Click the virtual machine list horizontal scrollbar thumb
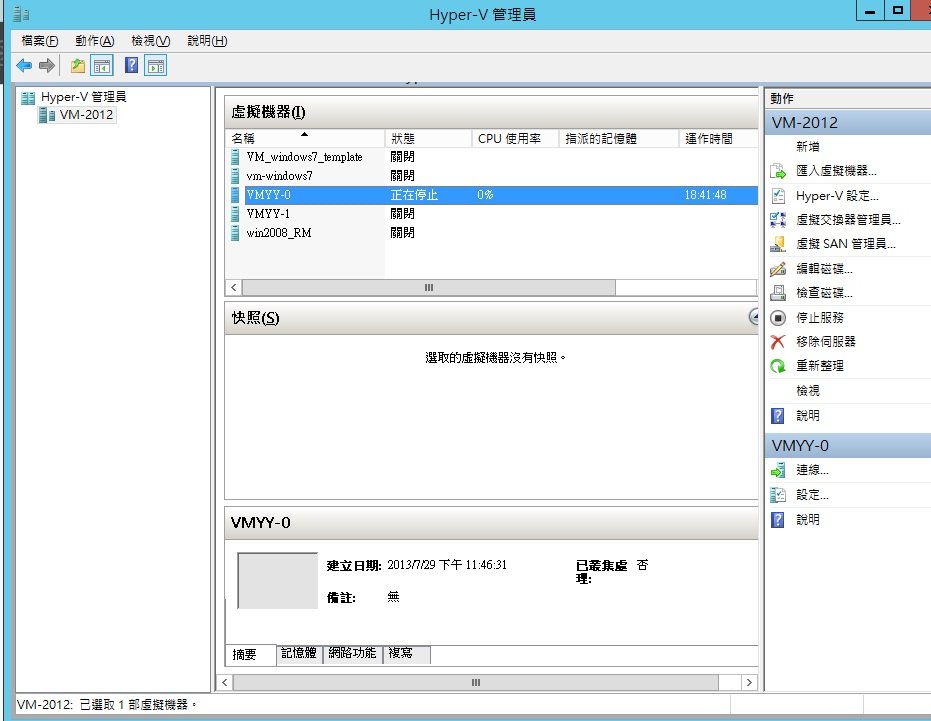Viewport: 931px width, 721px height. coord(429,287)
